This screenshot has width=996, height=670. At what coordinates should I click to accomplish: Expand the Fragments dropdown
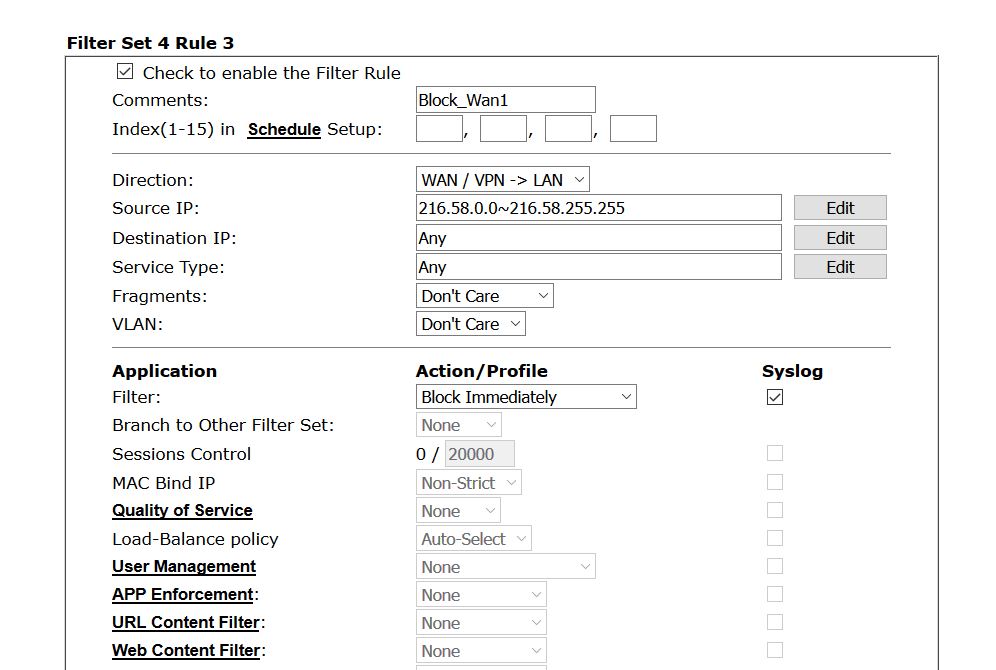485,296
